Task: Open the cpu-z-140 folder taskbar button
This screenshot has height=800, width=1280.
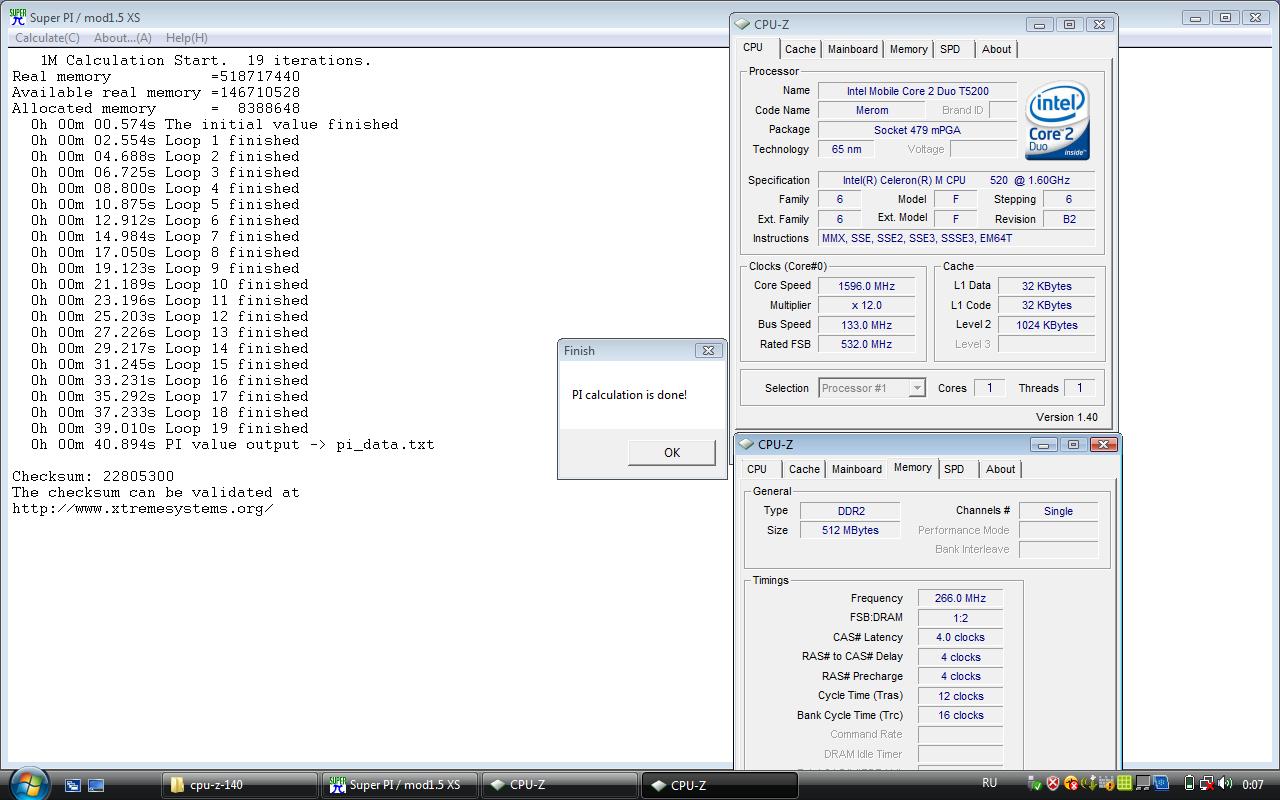Action: tap(240, 785)
